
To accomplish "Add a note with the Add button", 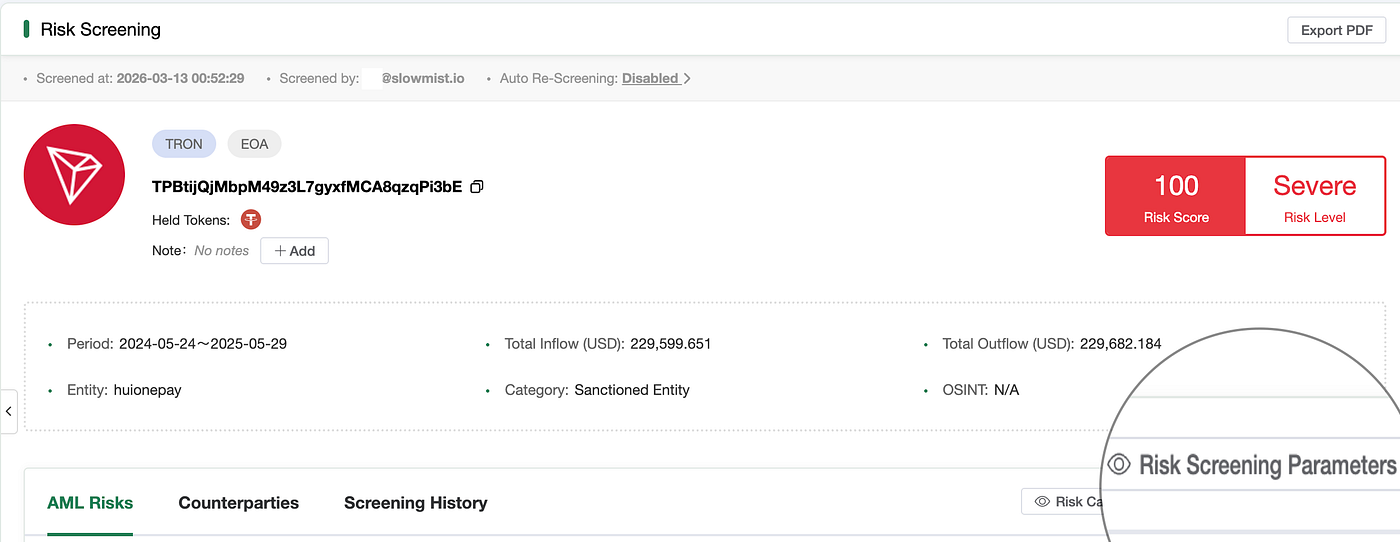I will point(294,251).
